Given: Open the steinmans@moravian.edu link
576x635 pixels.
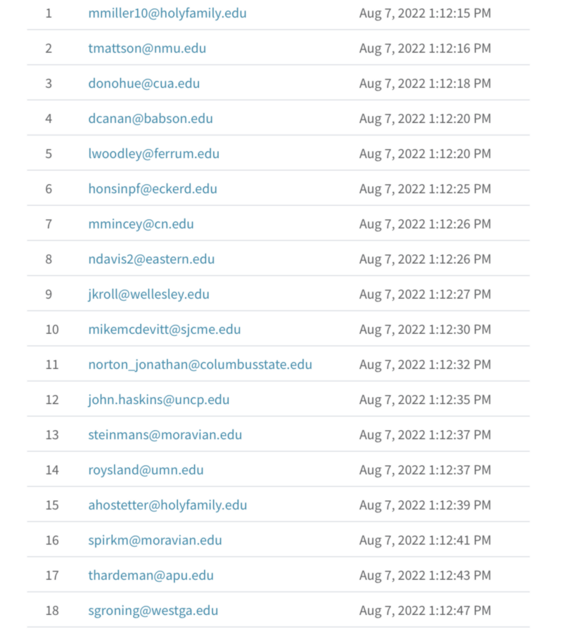Looking at the screenshot, I should pyautogui.click(x=165, y=435).
